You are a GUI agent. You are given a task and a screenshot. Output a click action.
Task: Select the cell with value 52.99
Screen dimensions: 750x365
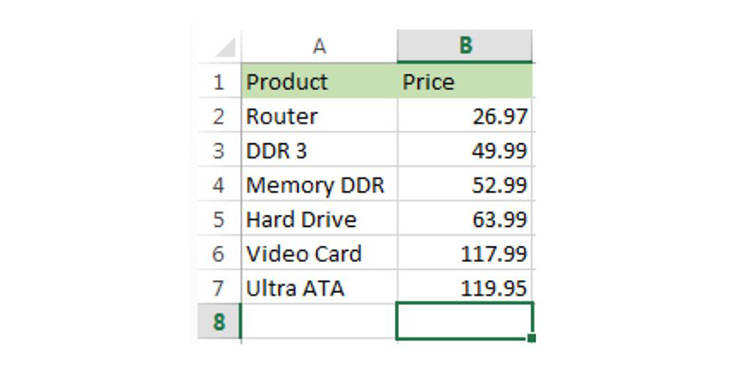click(x=464, y=185)
